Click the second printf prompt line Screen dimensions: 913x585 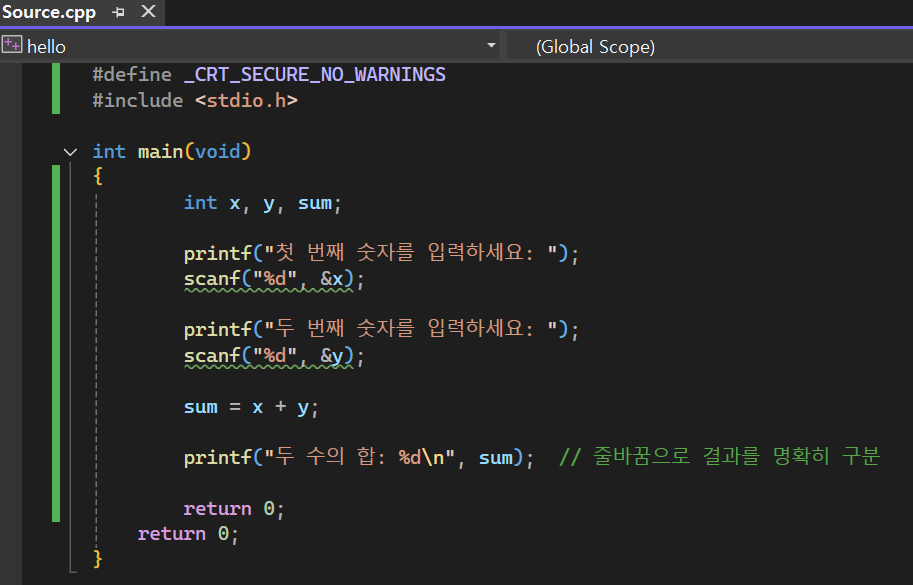[381, 329]
